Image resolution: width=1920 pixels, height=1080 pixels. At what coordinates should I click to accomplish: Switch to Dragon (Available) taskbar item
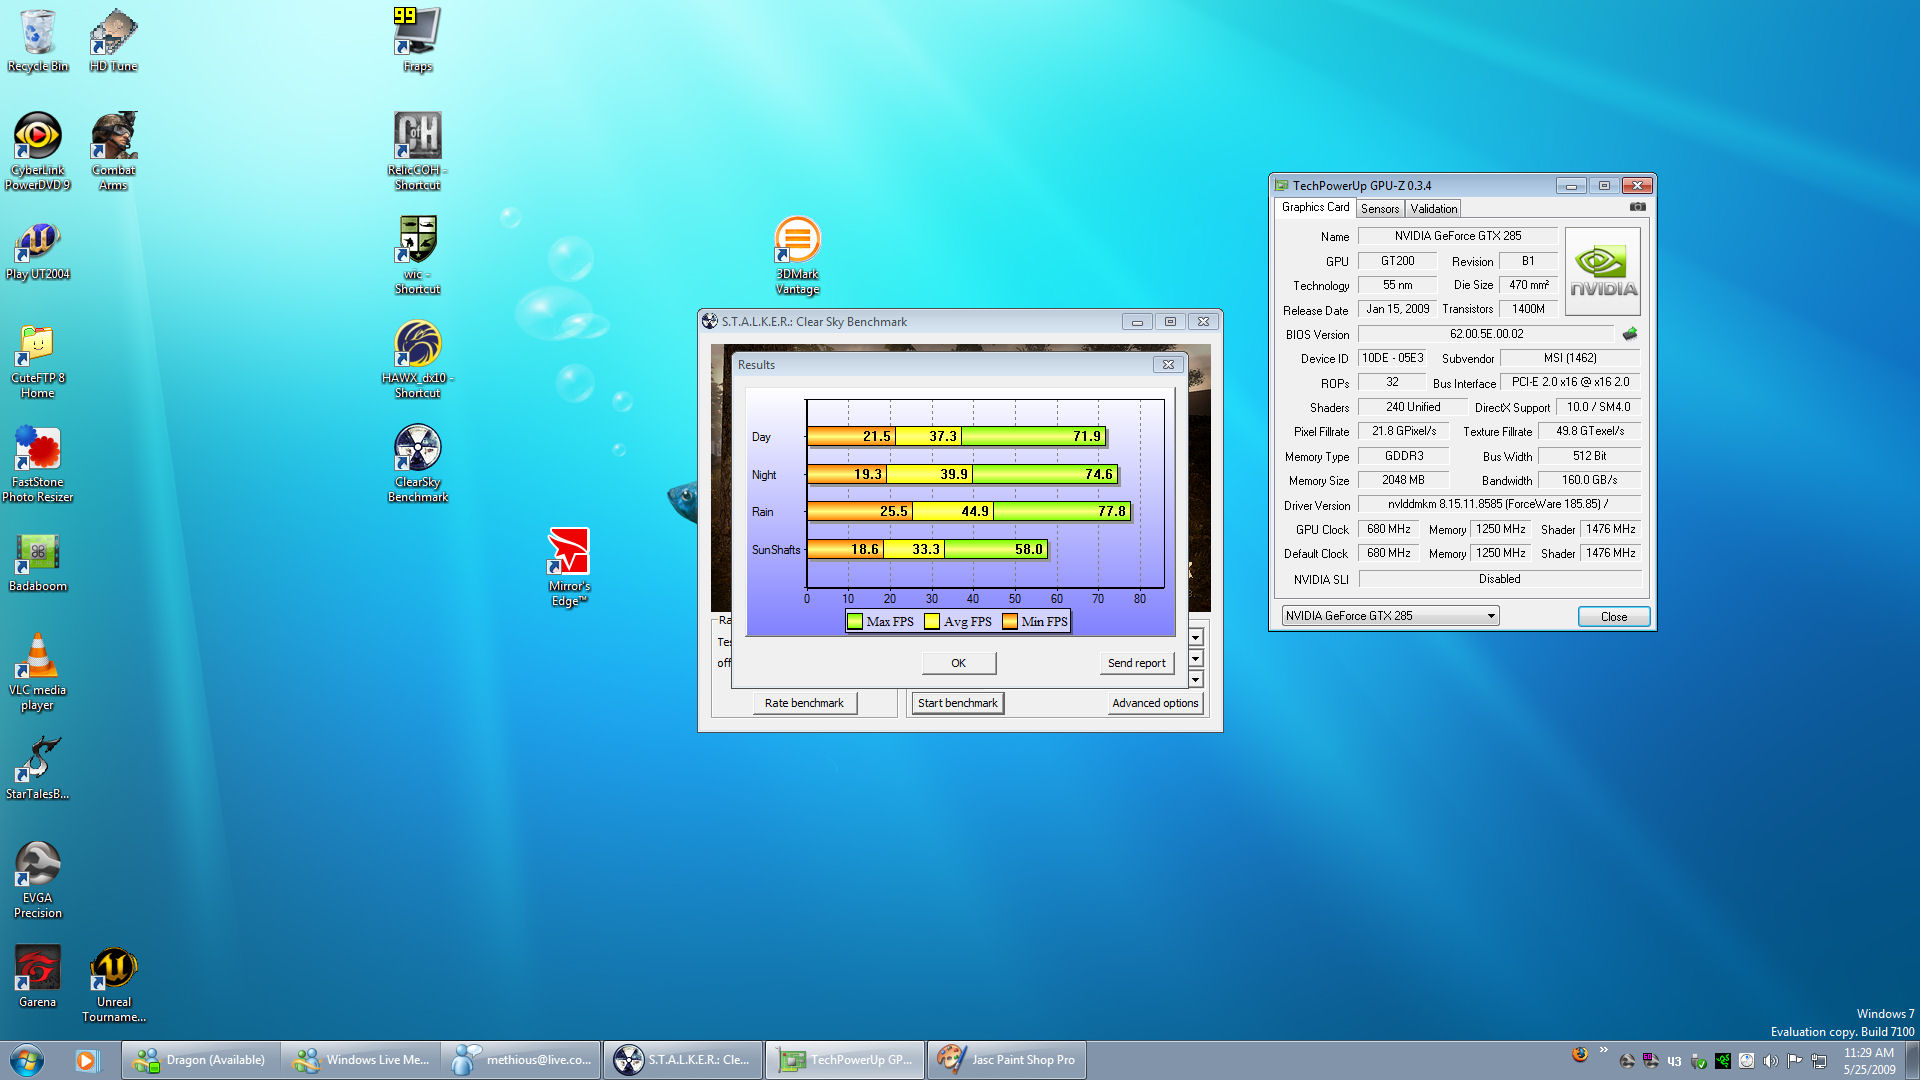(200, 1060)
